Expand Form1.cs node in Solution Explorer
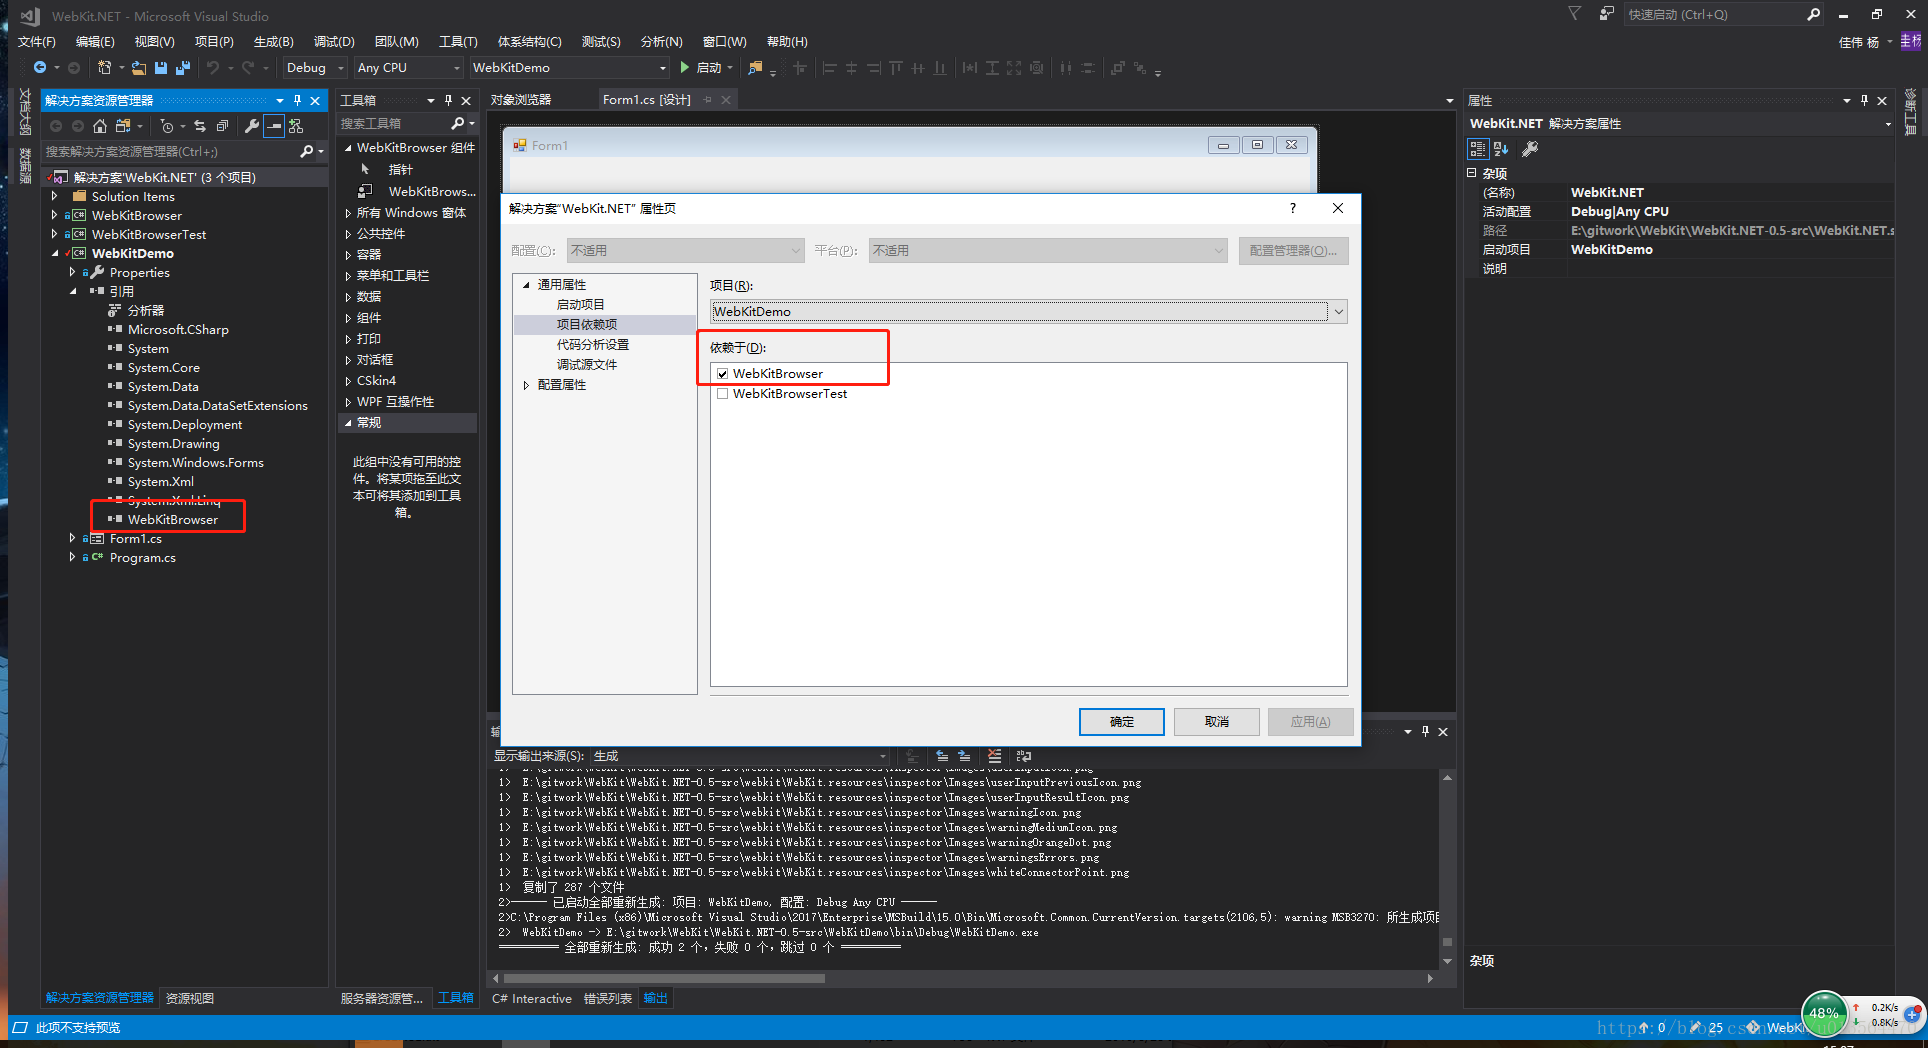The image size is (1928, 1048). point(72,538)
